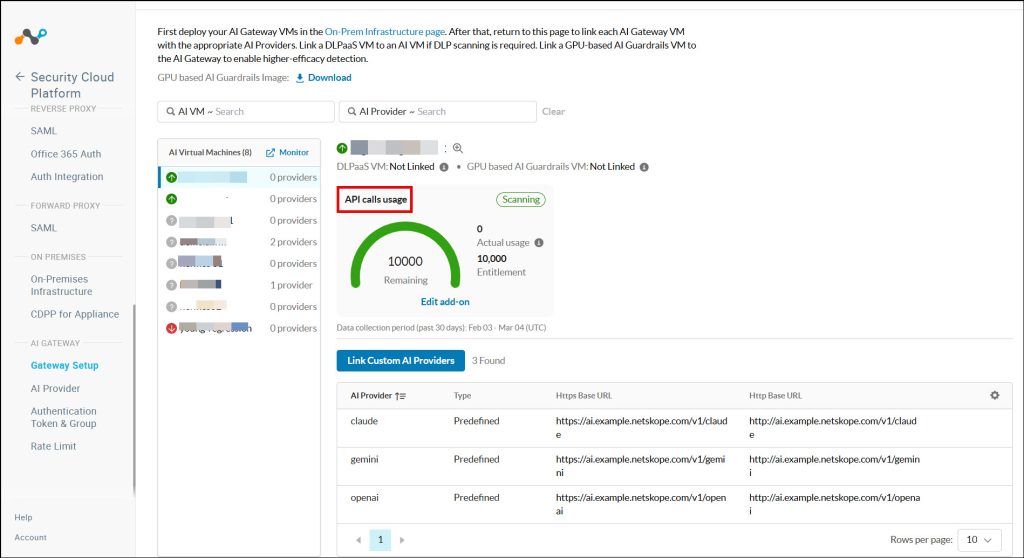The width and height of the screenshot is (1024, 558).
Task: Click the Monitor external link icon
Action: coord(270,152)
